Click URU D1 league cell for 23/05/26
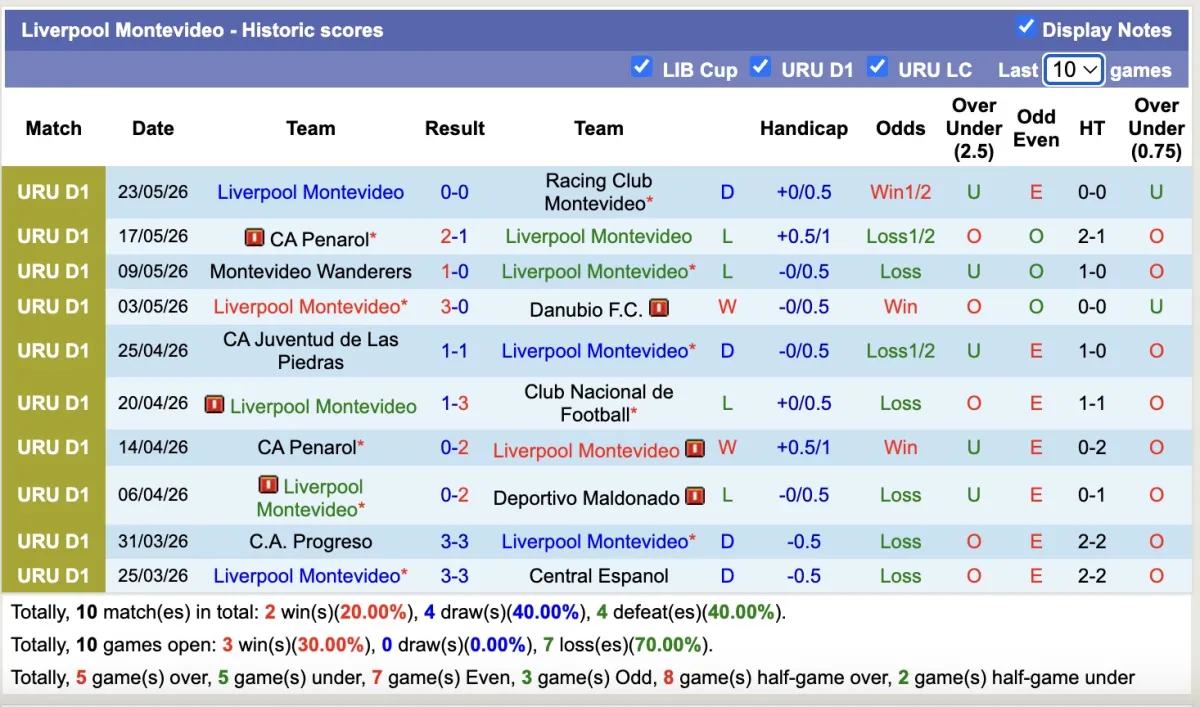This screenshot has height=707, width=1200. pos(53,192)
